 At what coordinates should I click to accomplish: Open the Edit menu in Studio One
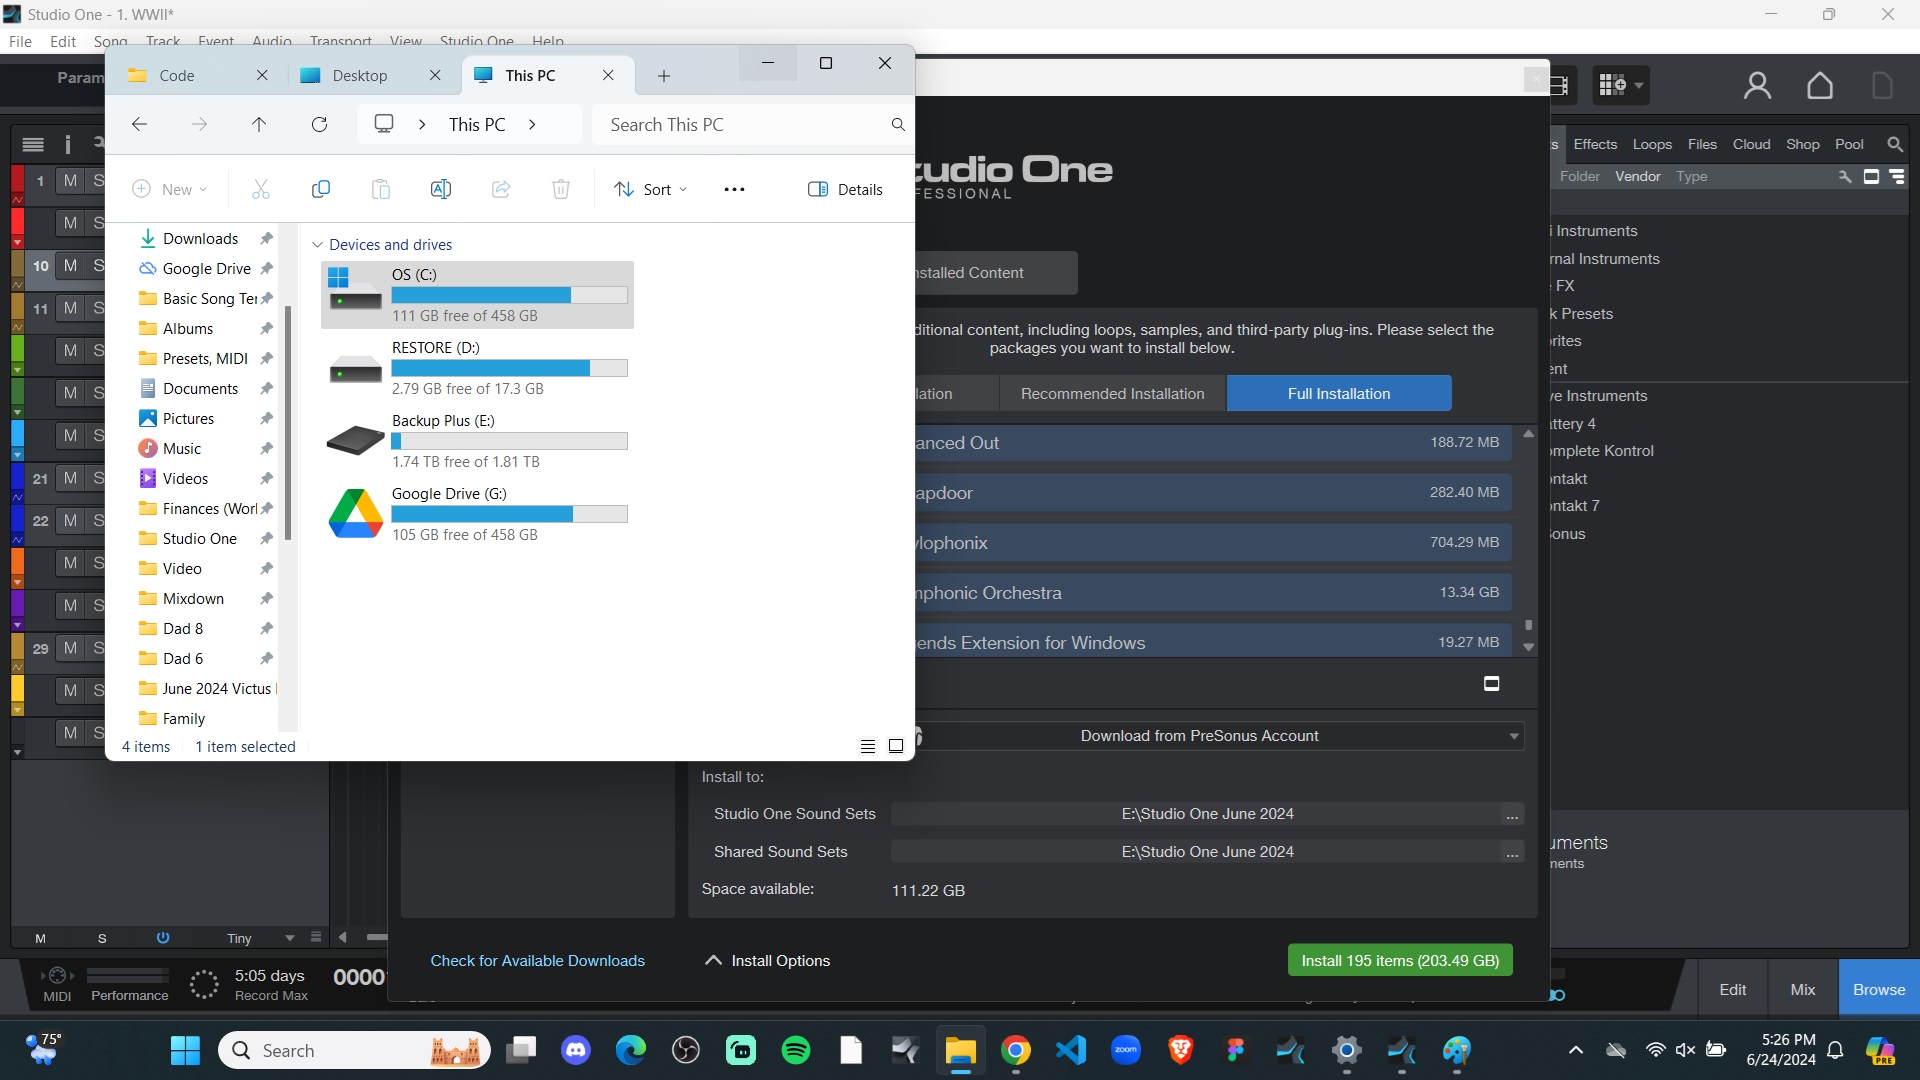63,41
